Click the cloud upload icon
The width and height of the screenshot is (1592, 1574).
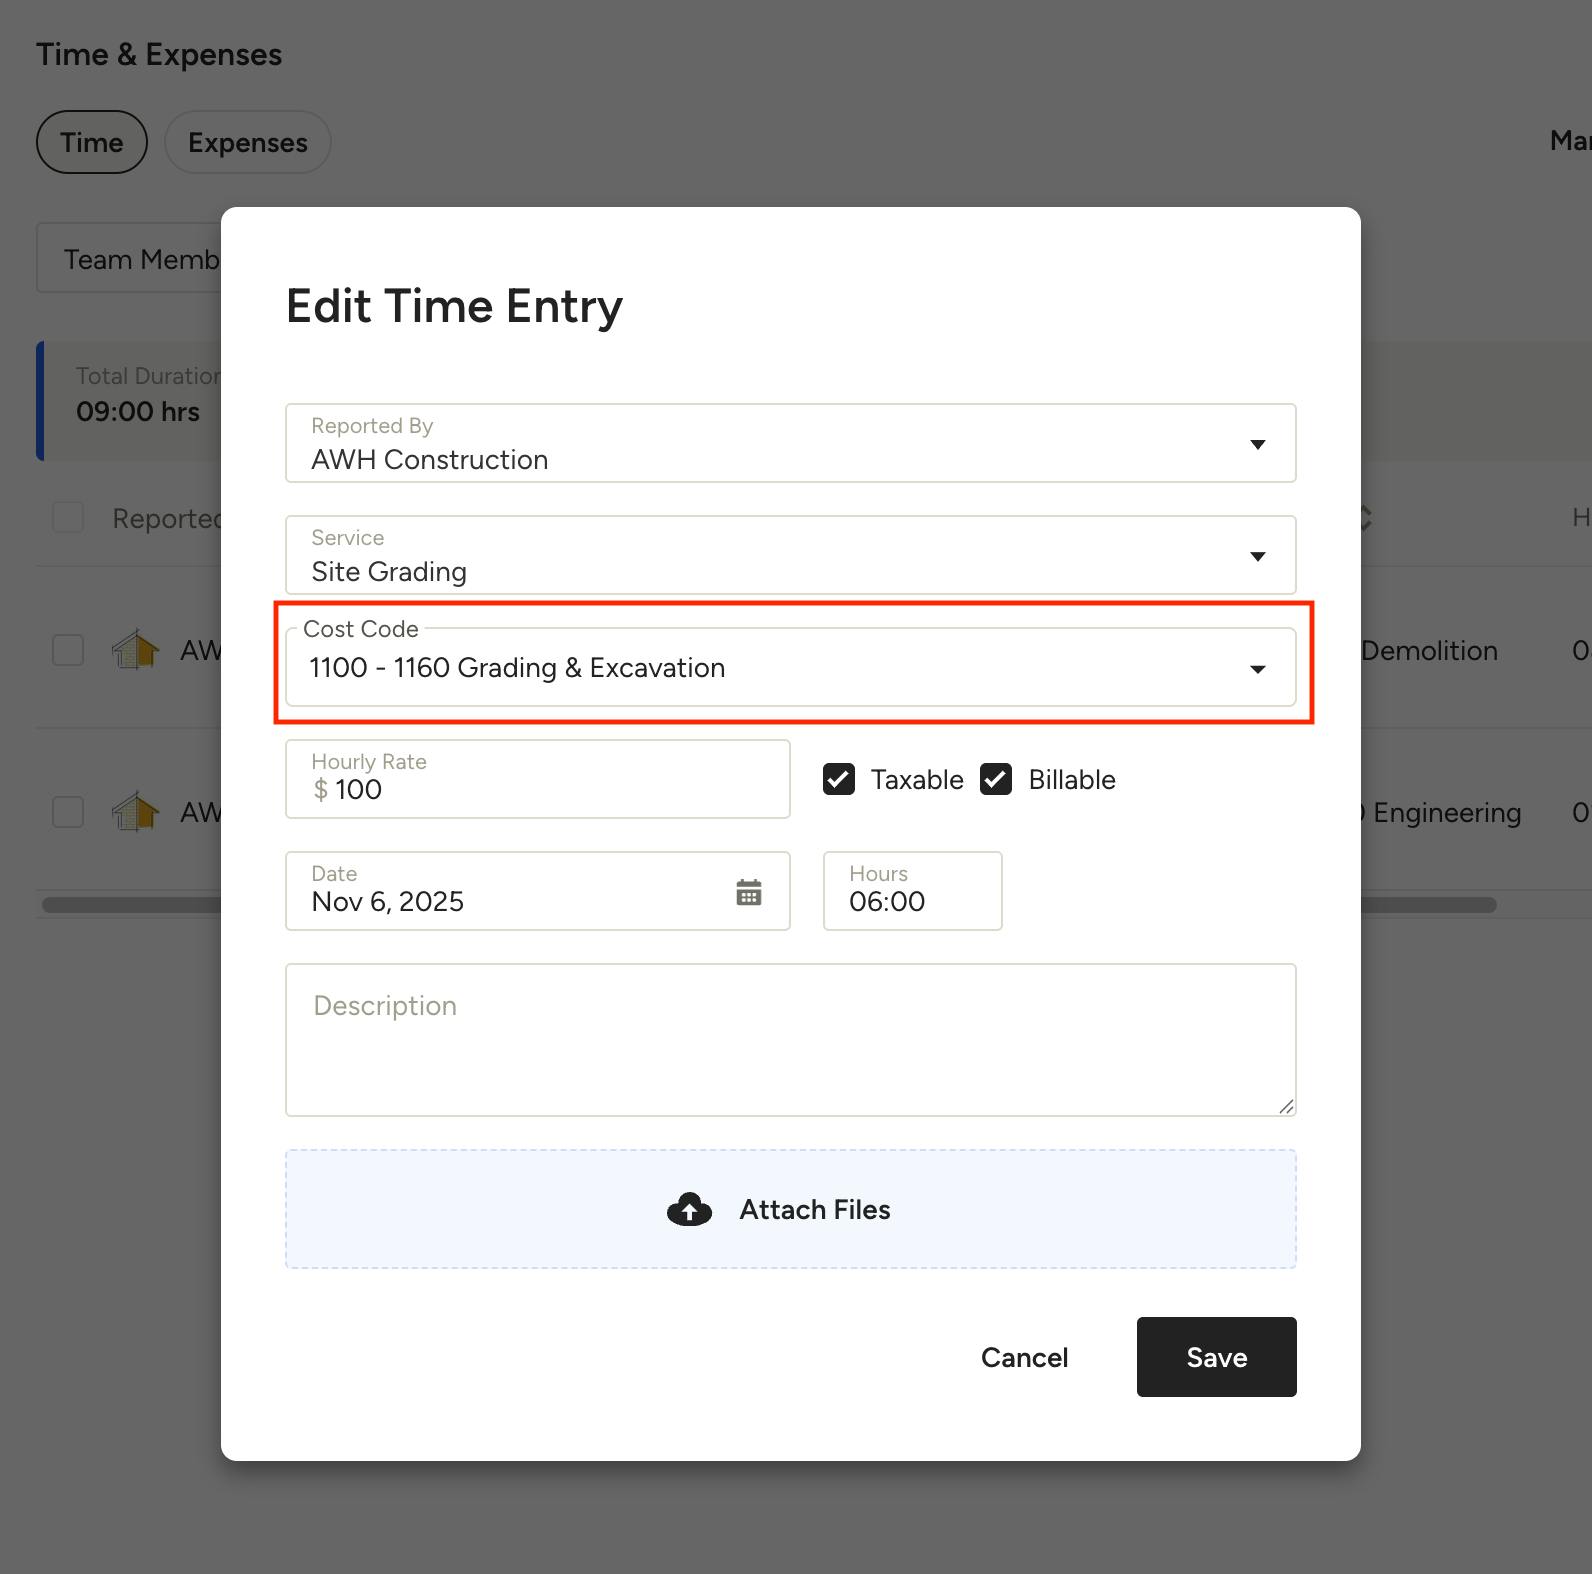point(689,1210)
